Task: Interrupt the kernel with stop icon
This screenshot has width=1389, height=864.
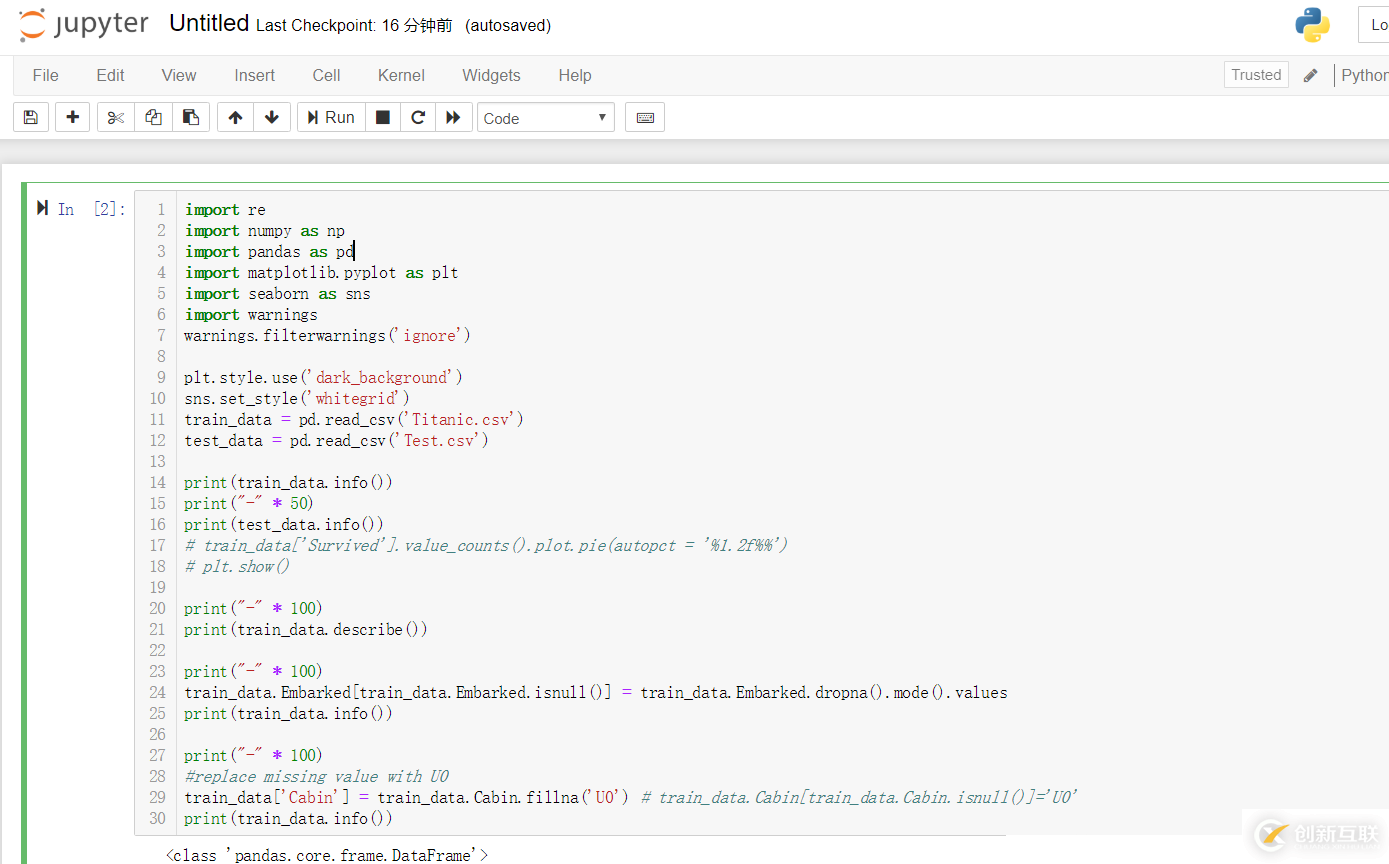Action: pos(383,118)
